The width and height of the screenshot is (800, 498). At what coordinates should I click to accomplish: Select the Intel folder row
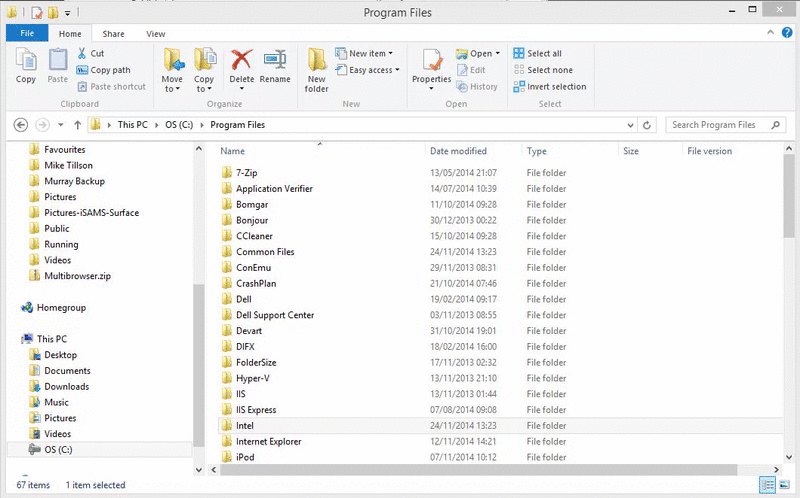point(500,426)
